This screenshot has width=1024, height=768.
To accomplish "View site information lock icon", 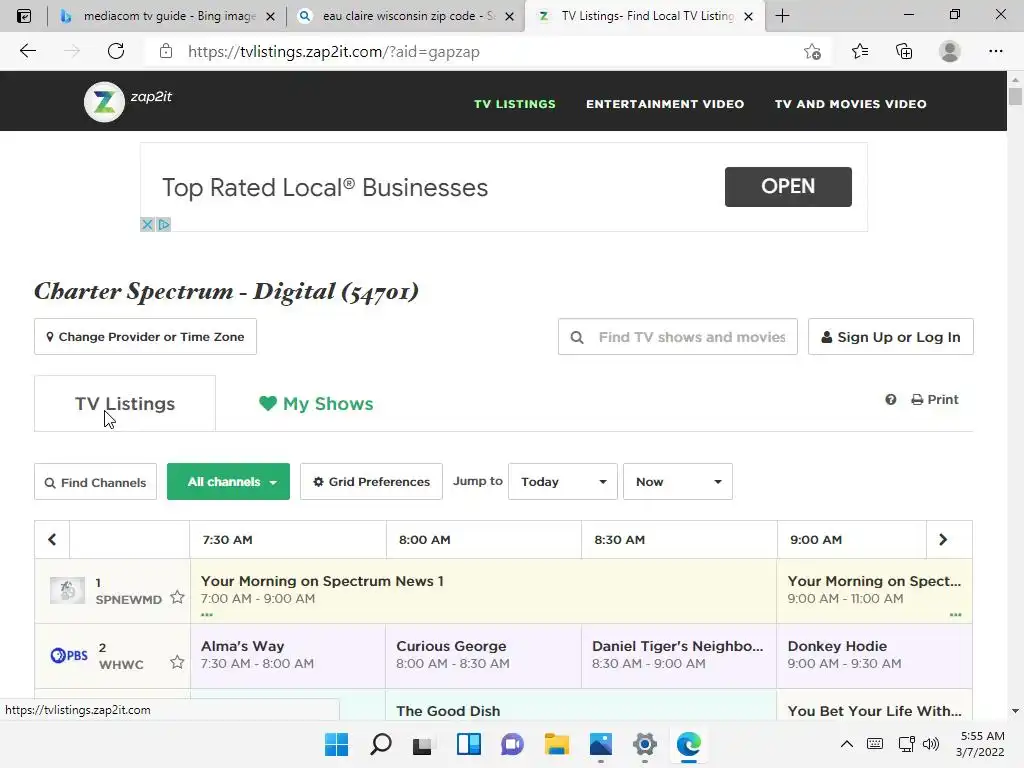I will coord(166,51).
